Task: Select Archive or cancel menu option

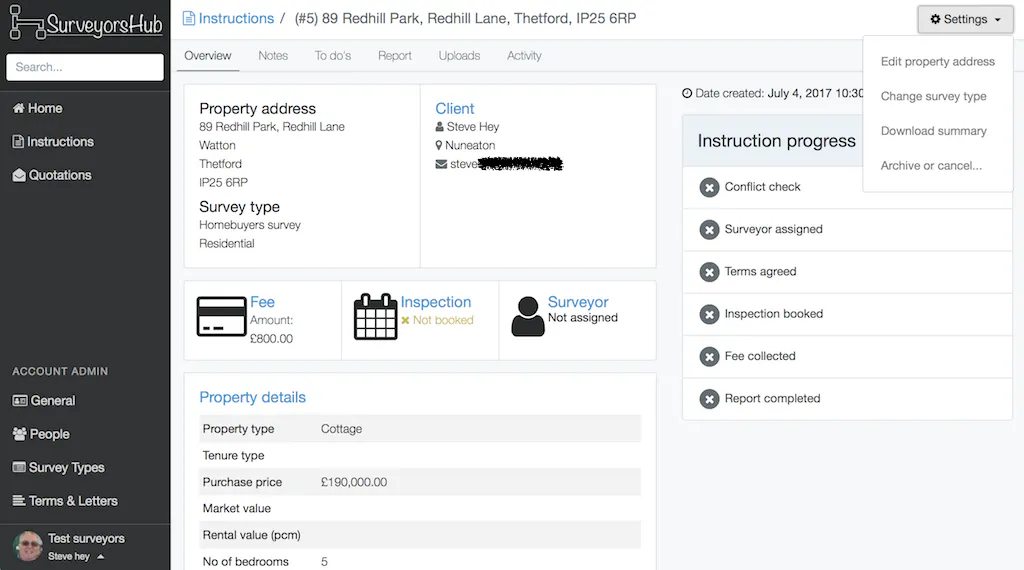Action: [931, 165]
